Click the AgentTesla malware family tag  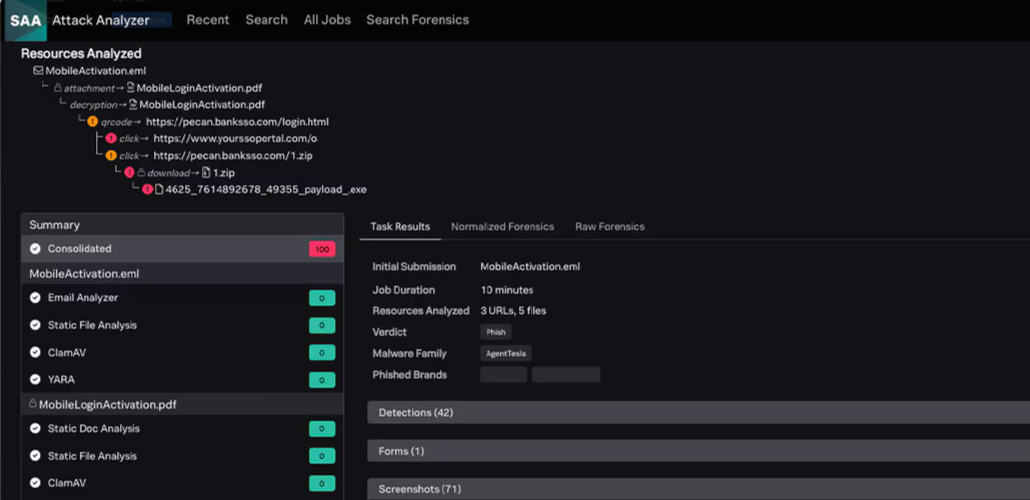coord(506,353)
